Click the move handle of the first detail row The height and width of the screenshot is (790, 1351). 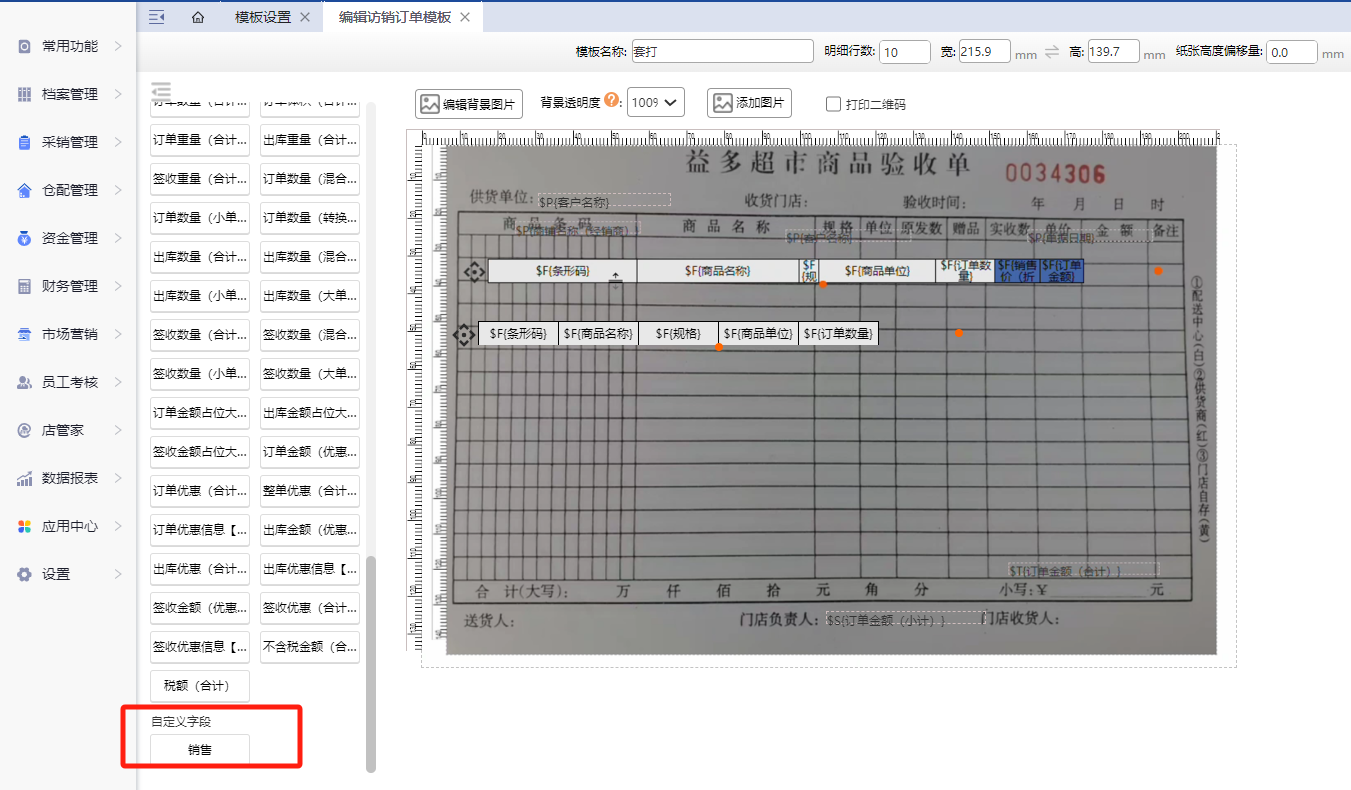[x=475, y=271]
